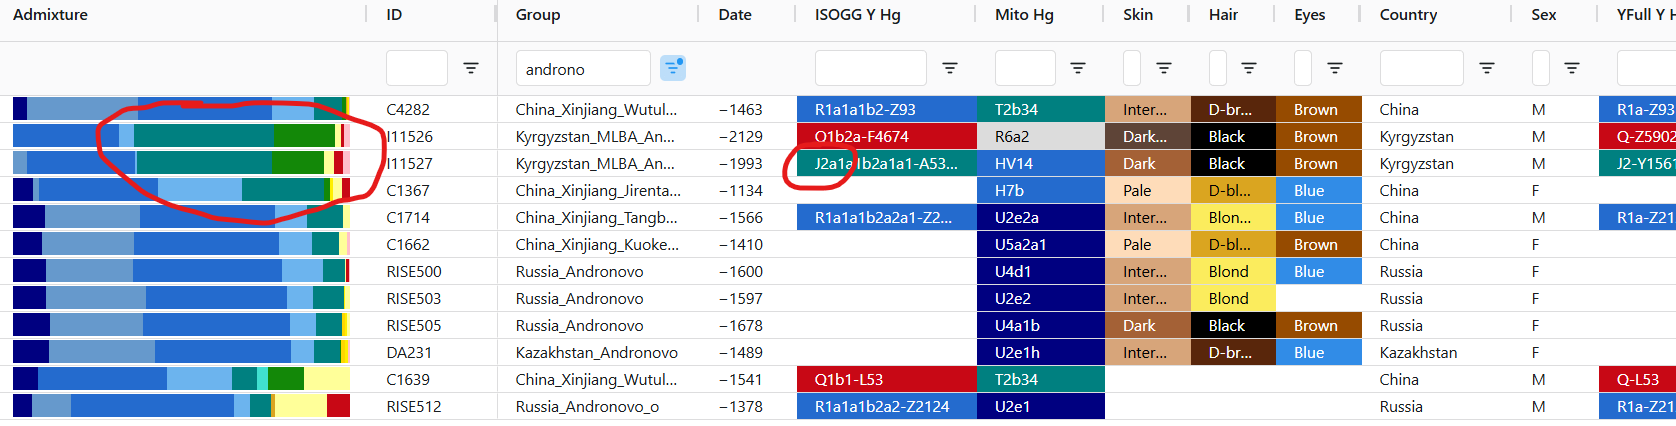Focus the Group filter field containing androno
The image size is (1676, 426).
[x=583, y=69]
